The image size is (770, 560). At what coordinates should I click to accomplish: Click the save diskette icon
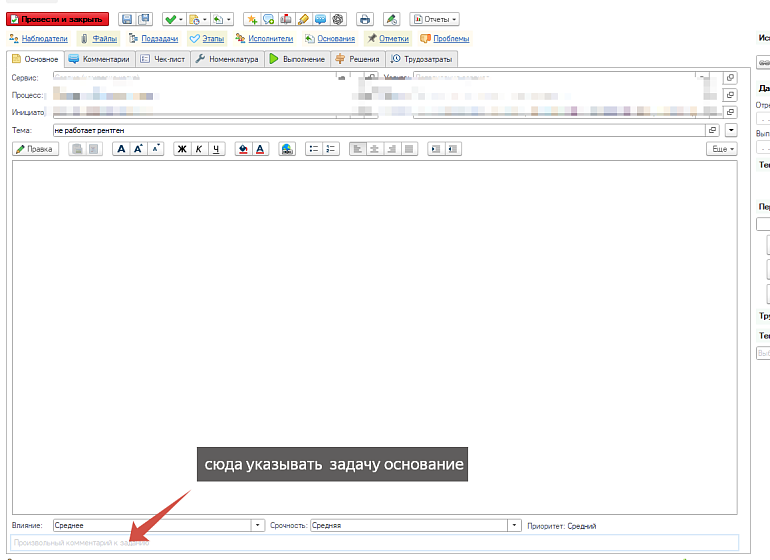point(127,19)
